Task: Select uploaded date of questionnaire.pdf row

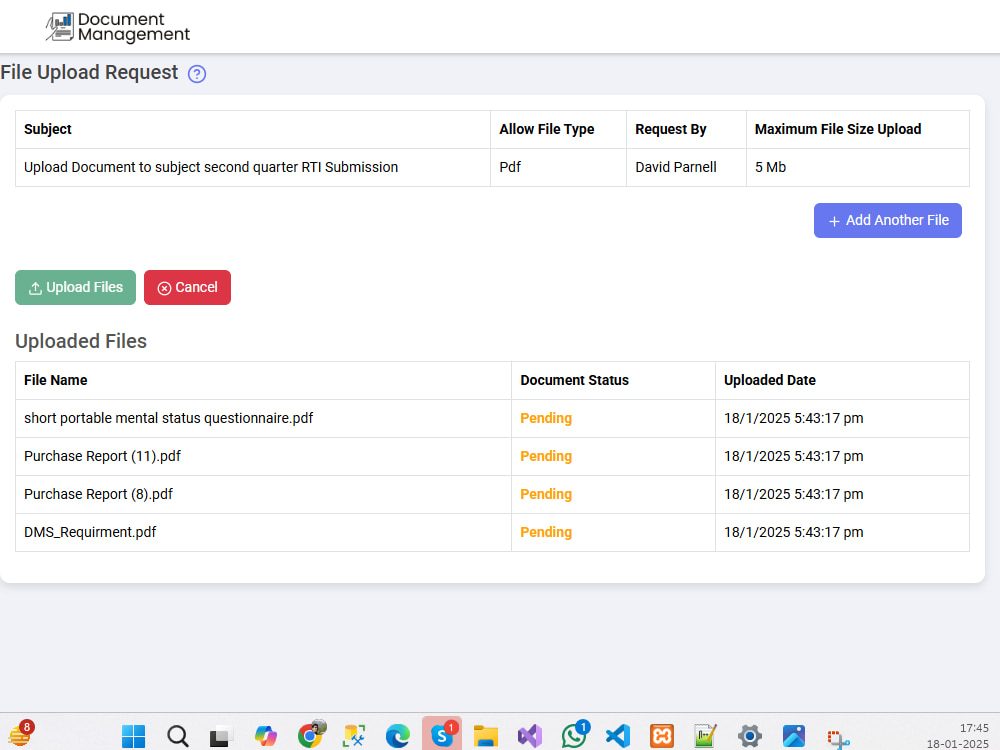Action: tap(793, 418)
